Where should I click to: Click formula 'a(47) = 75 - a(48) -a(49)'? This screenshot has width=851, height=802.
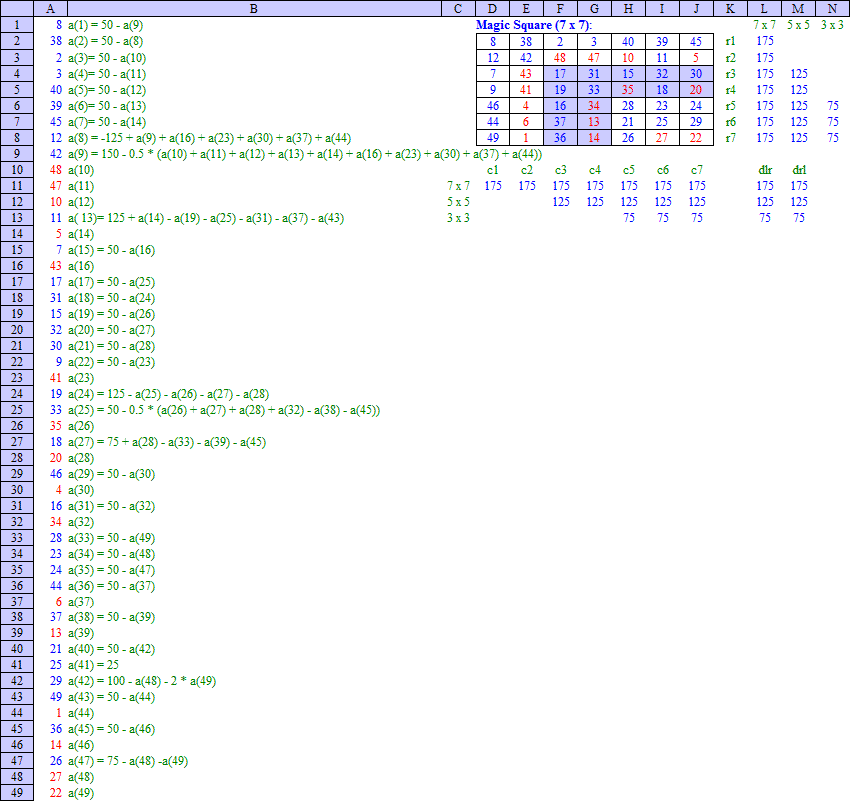[x=128, y=761]
